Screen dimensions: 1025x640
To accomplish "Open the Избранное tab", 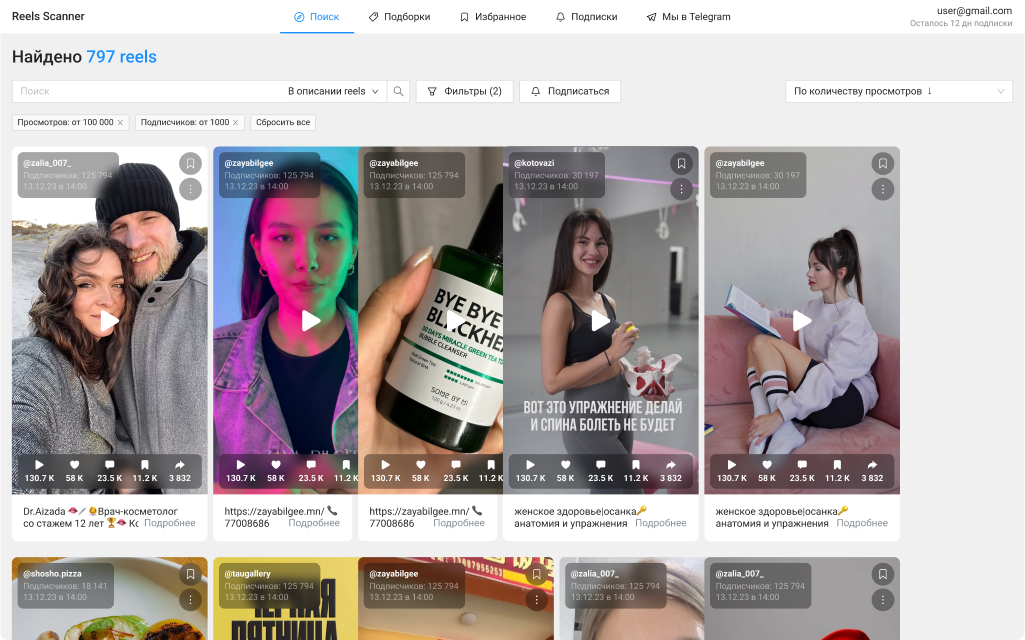I will coord(492,17).
